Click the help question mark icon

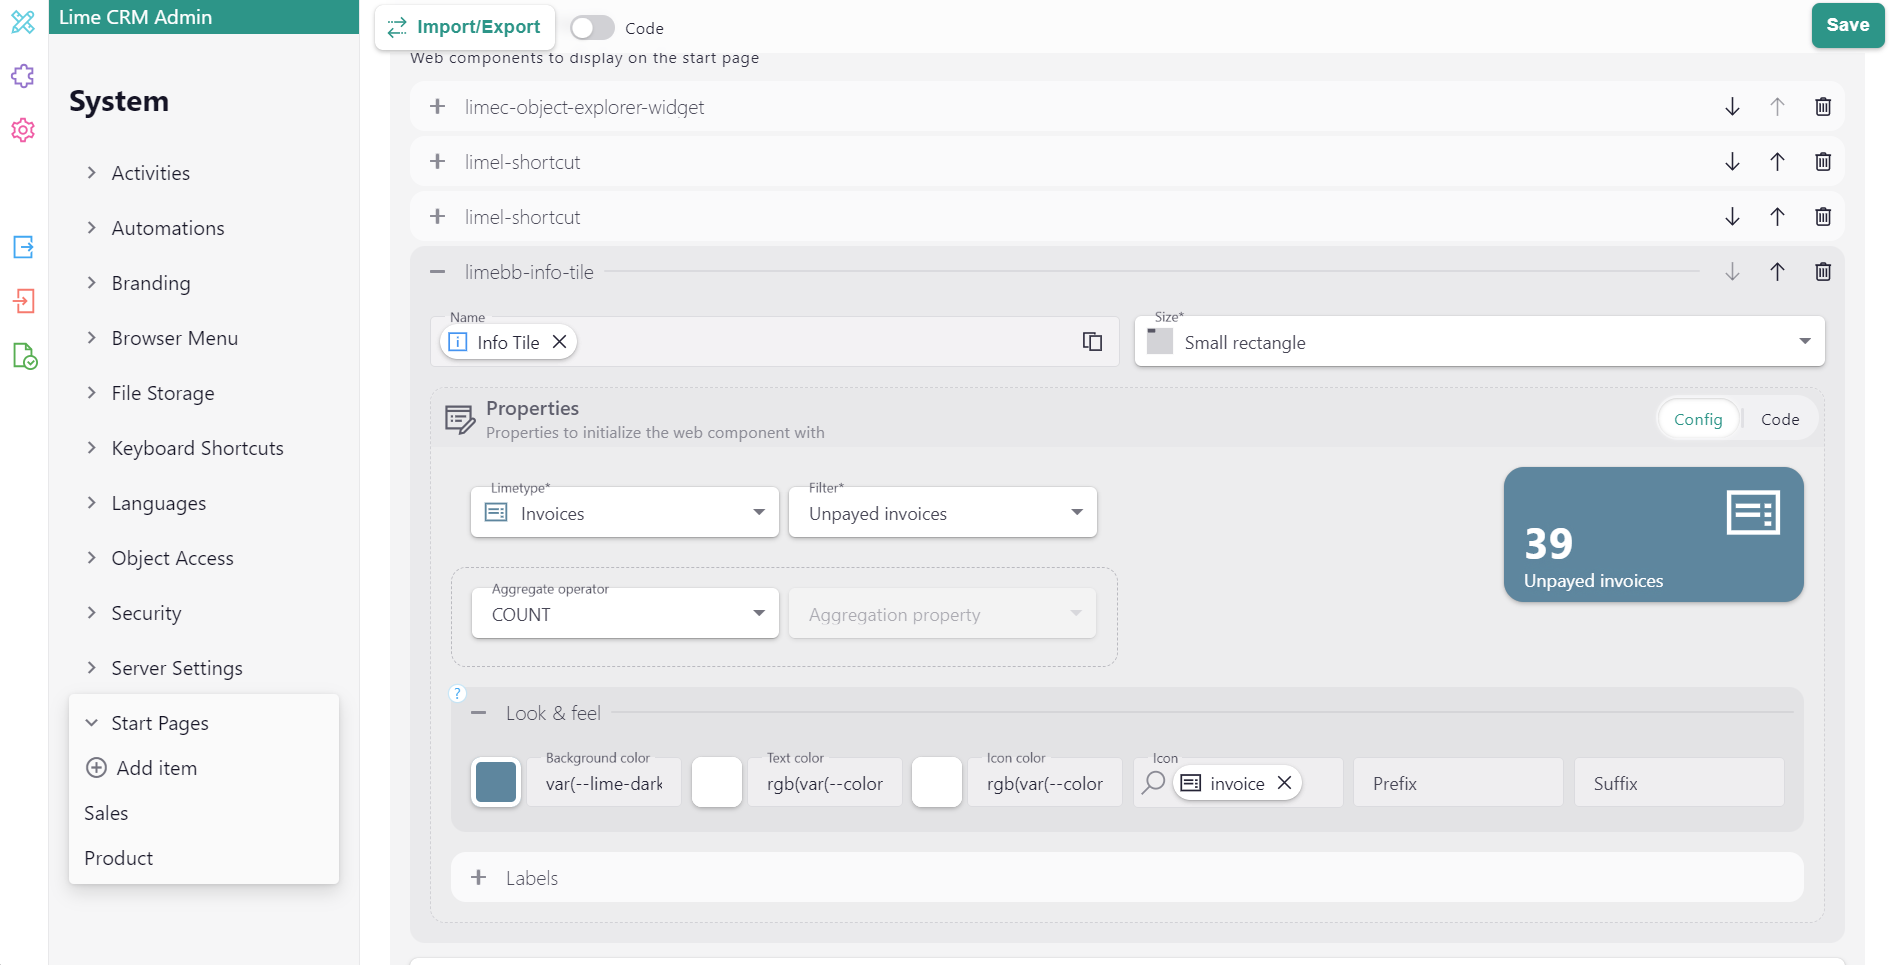click(458, 693)
